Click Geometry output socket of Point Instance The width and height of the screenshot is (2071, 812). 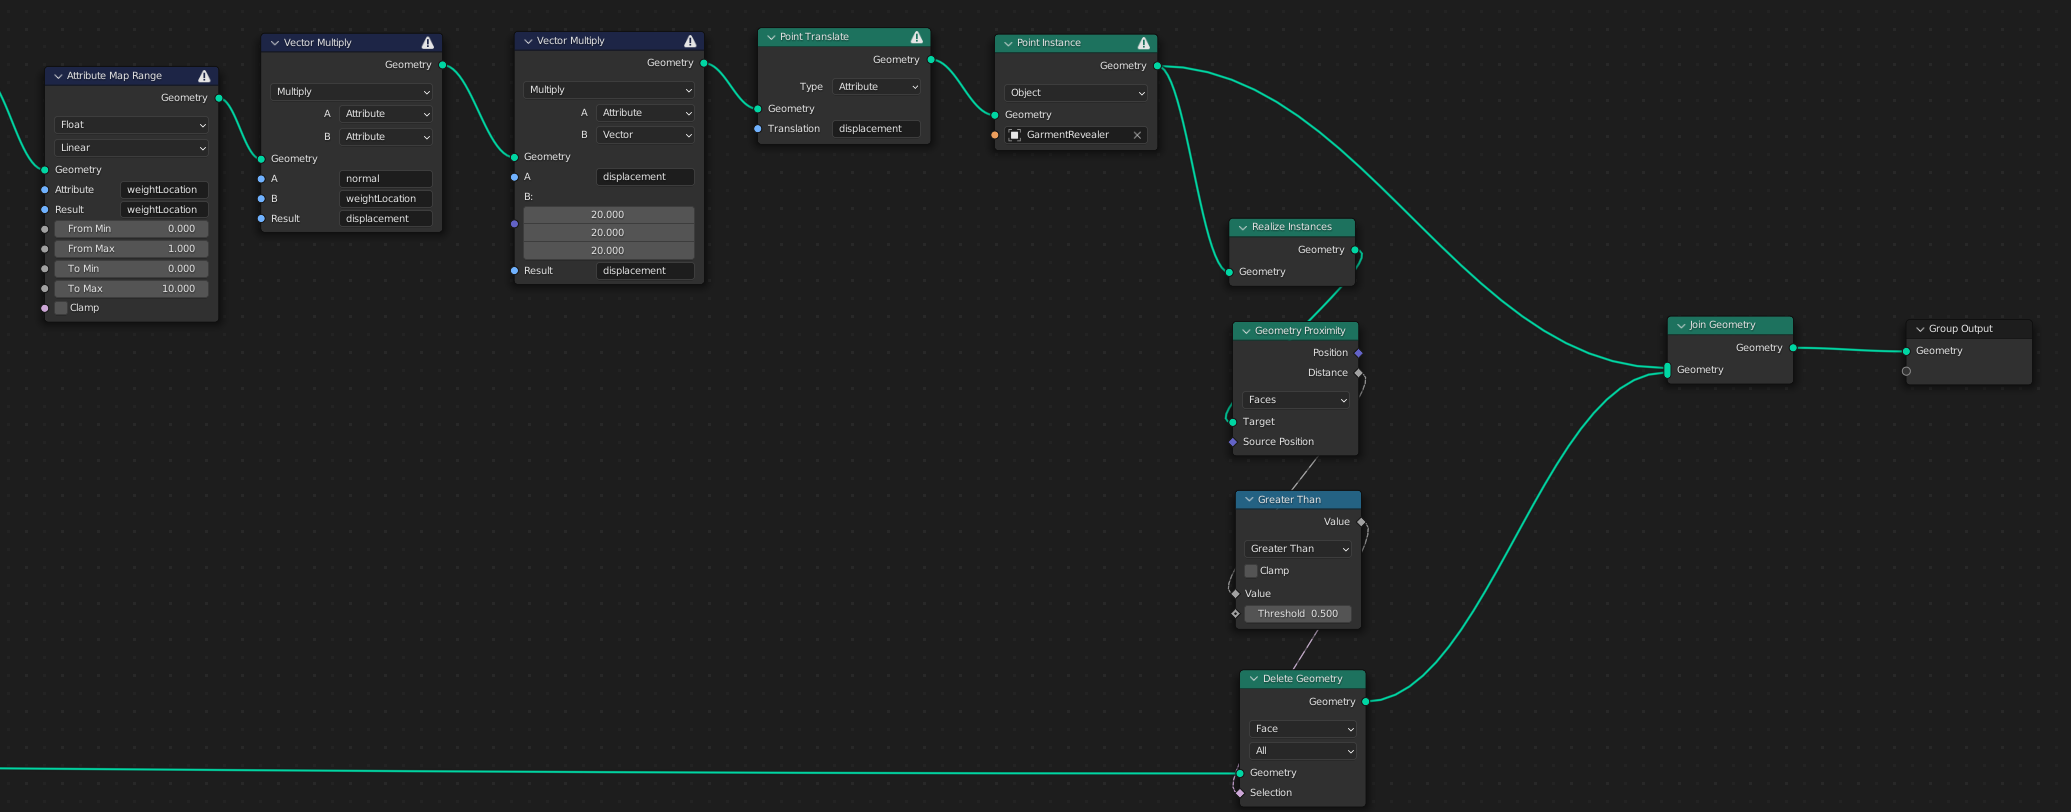1158,66
